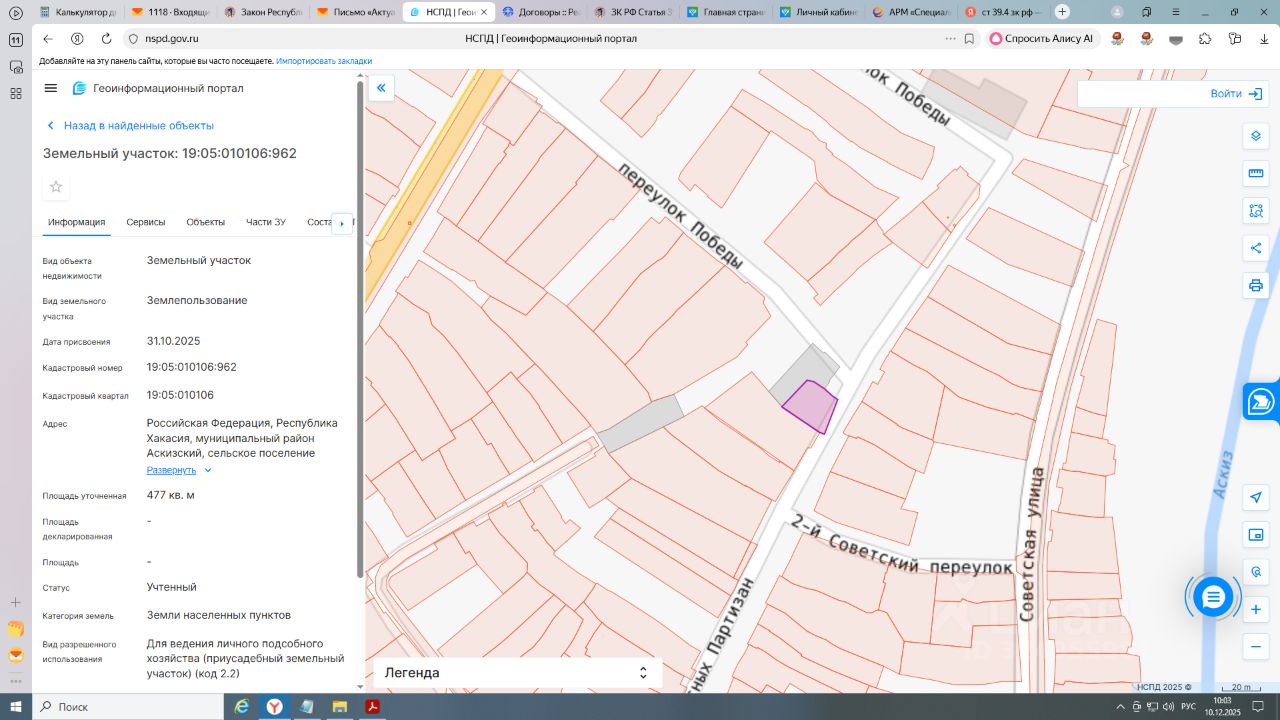Open a new browser tab
Screen dimensions: 1280x720
(x=1062, y=12)
